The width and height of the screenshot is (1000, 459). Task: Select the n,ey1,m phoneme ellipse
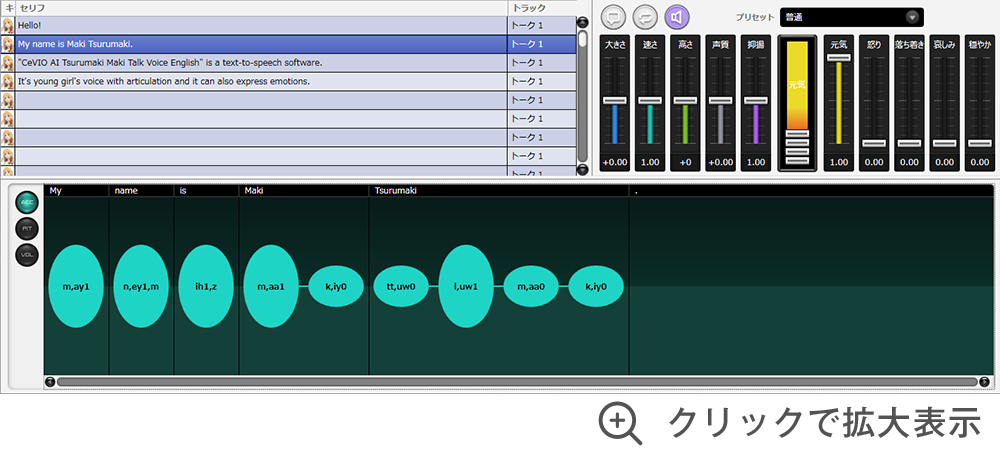point(141,286)
